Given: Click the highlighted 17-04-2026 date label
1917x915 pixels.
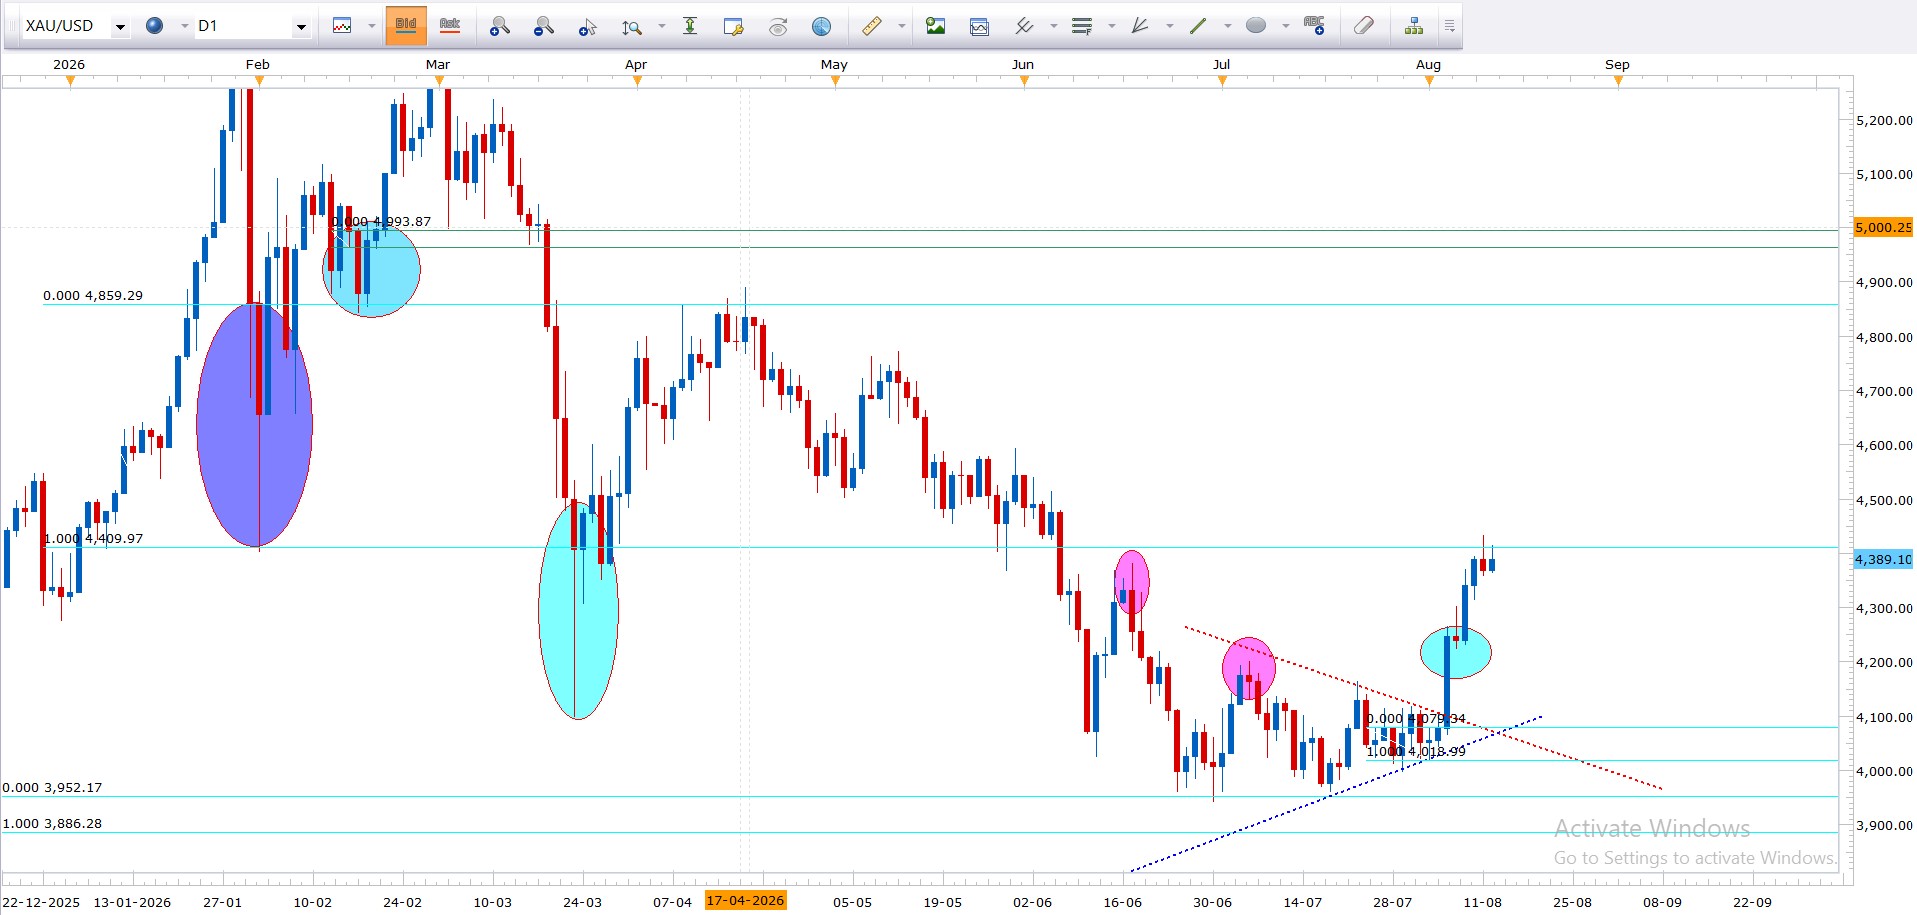Looking at the screenshot, I should click(745, 901).
